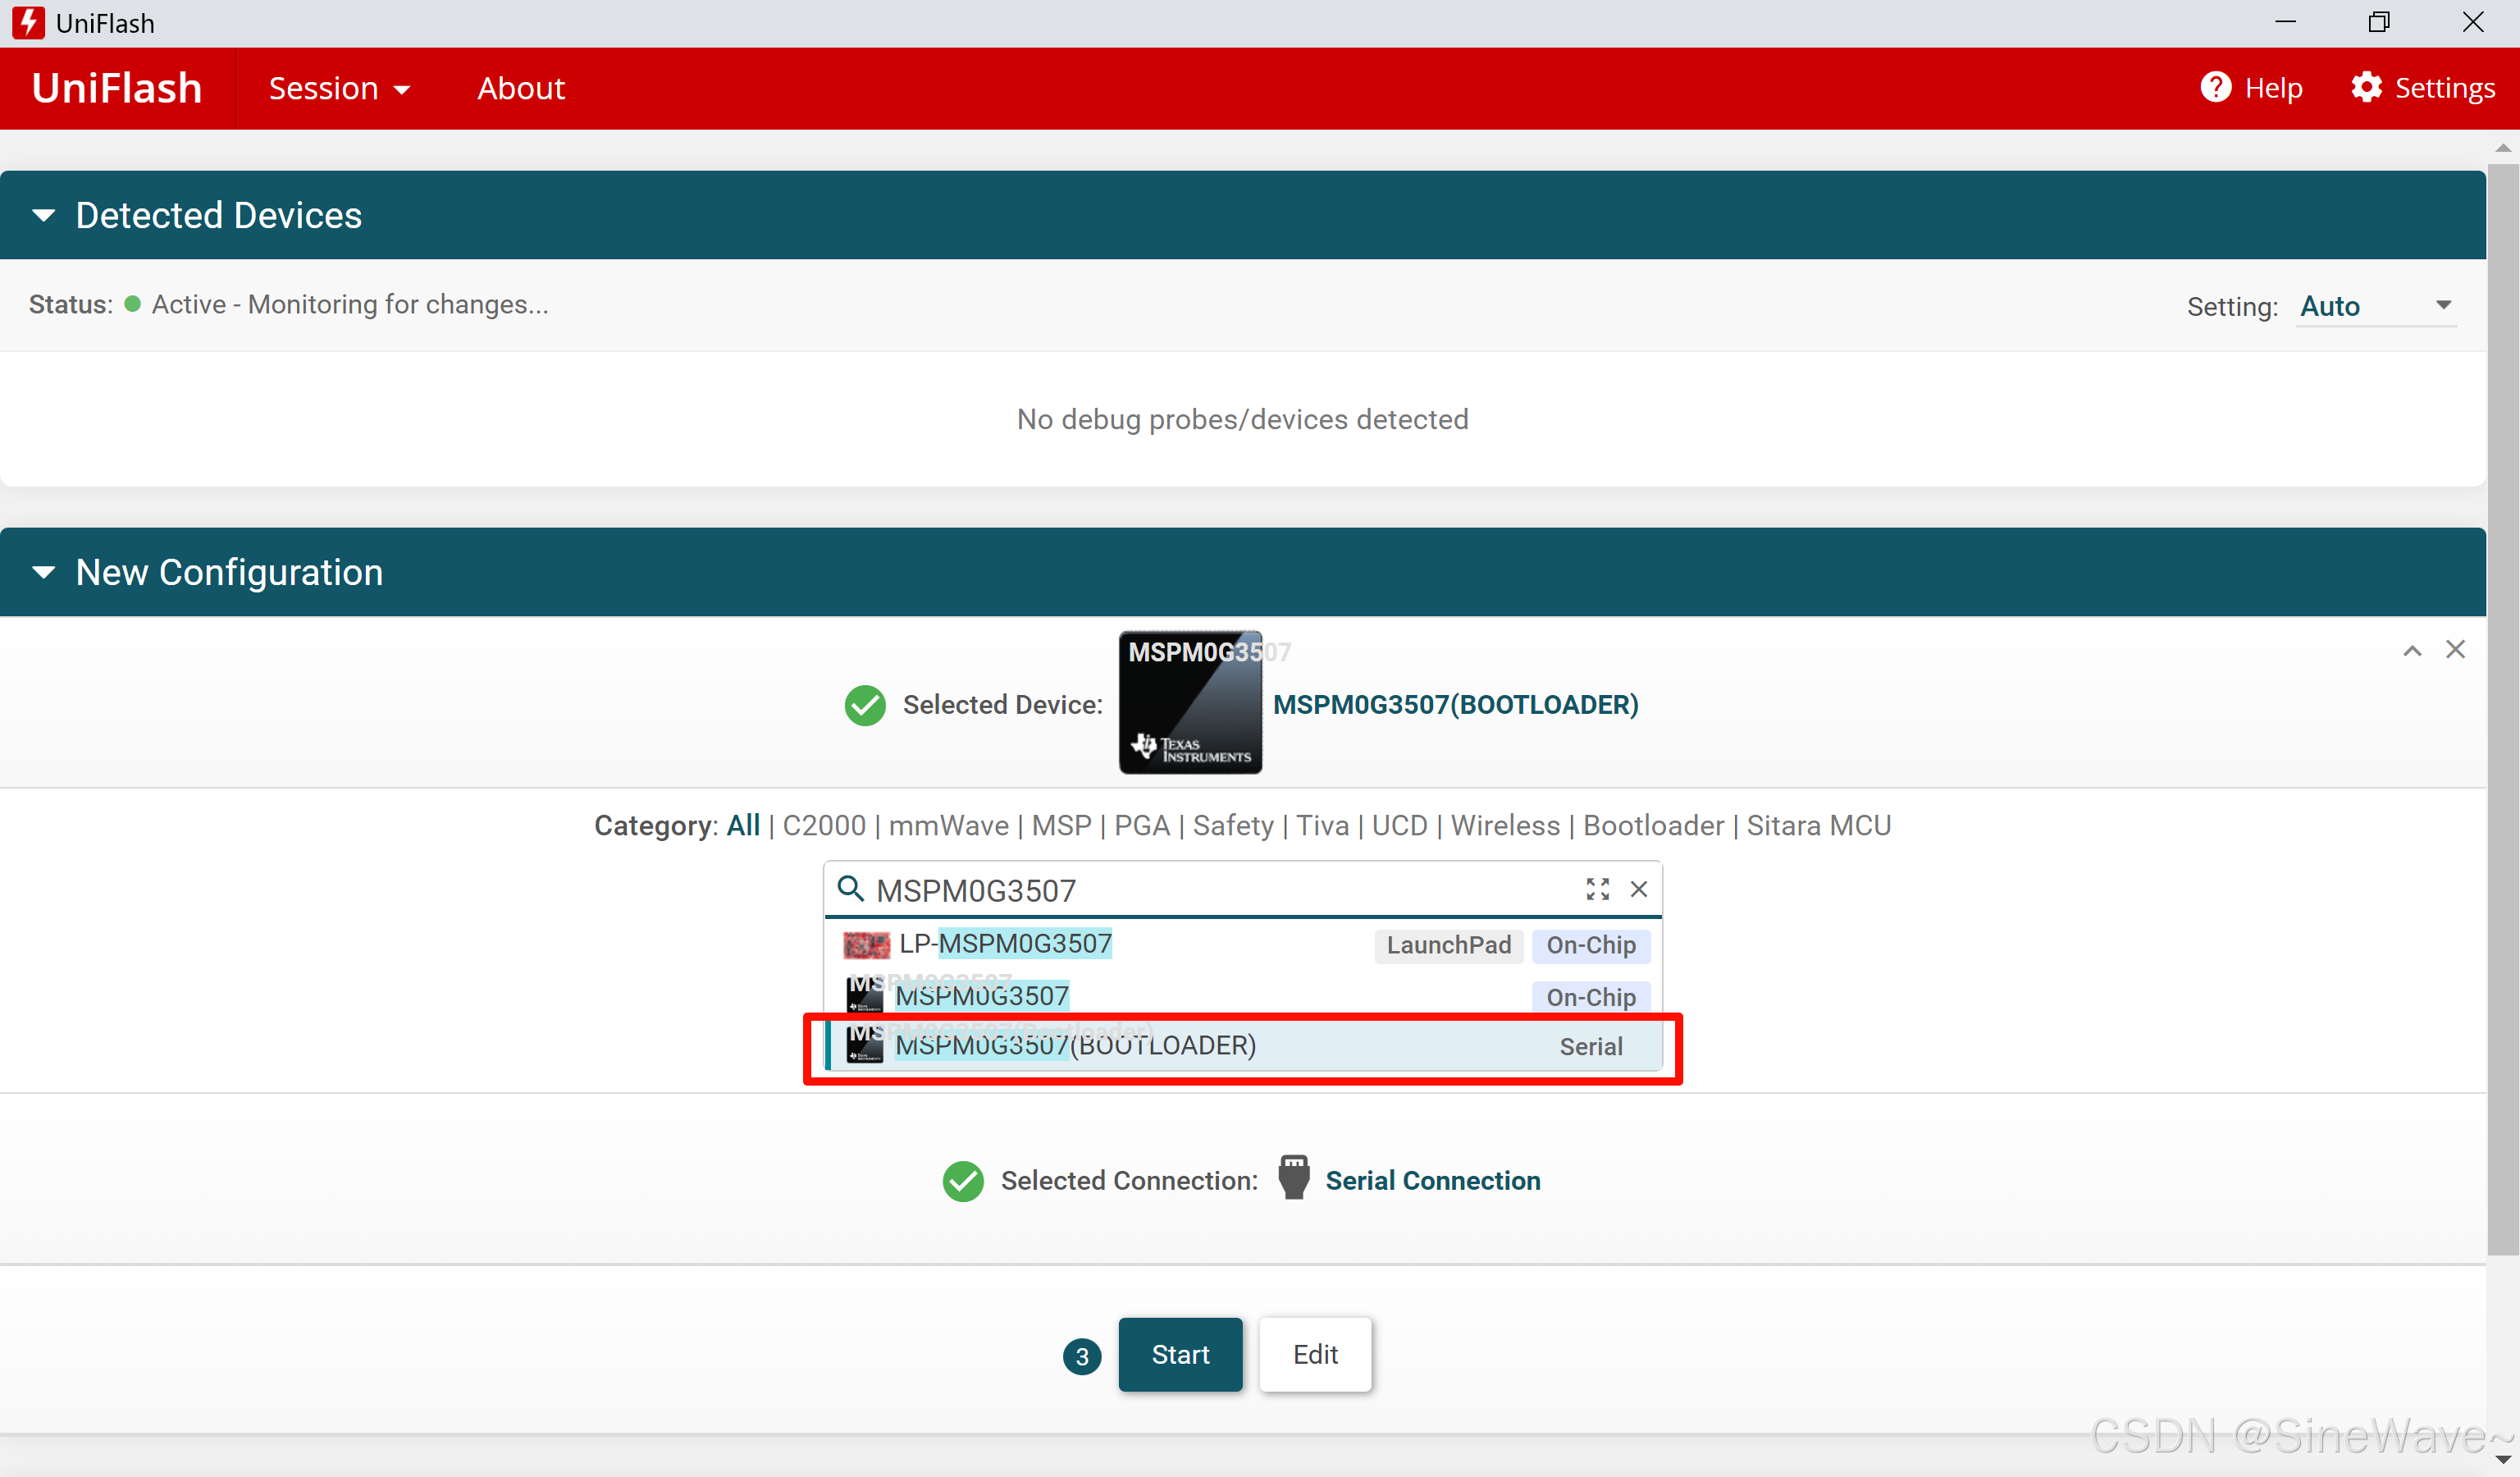
Task: Open the Auto setting dropdown
Action: coord(2376,305)
